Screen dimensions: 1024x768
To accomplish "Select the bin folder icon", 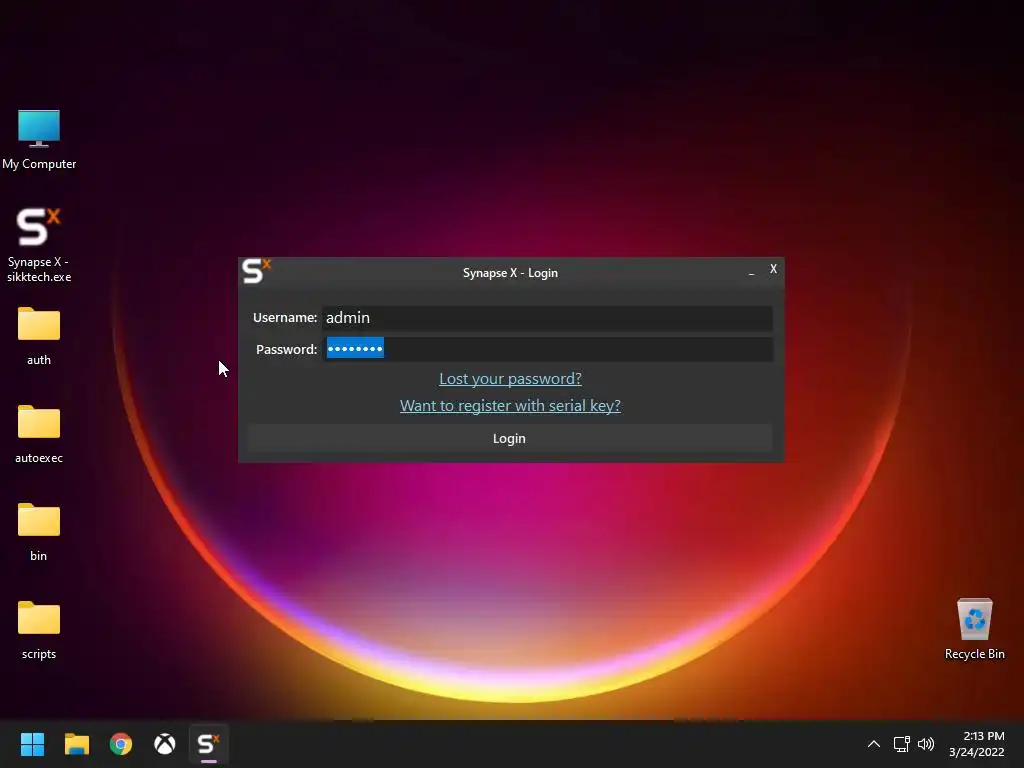I will (x=39, y=532).
